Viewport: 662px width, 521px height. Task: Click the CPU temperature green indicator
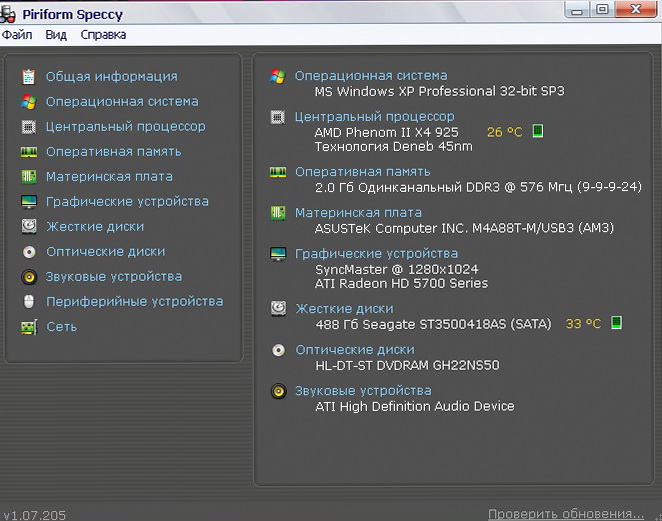[537, 131]
